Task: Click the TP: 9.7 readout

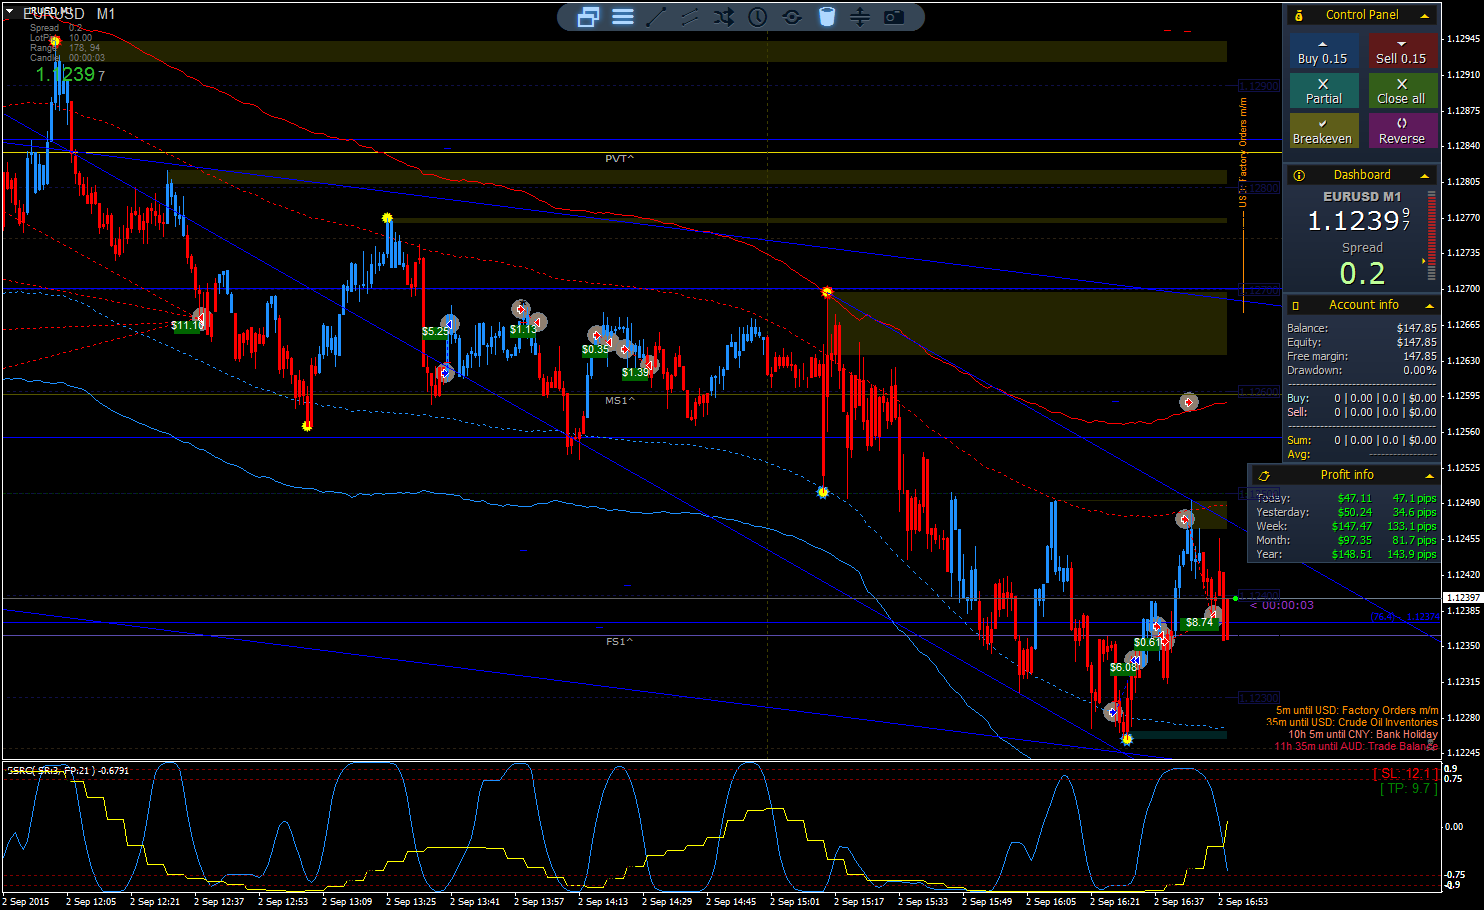Action: tap(1409, 789)
